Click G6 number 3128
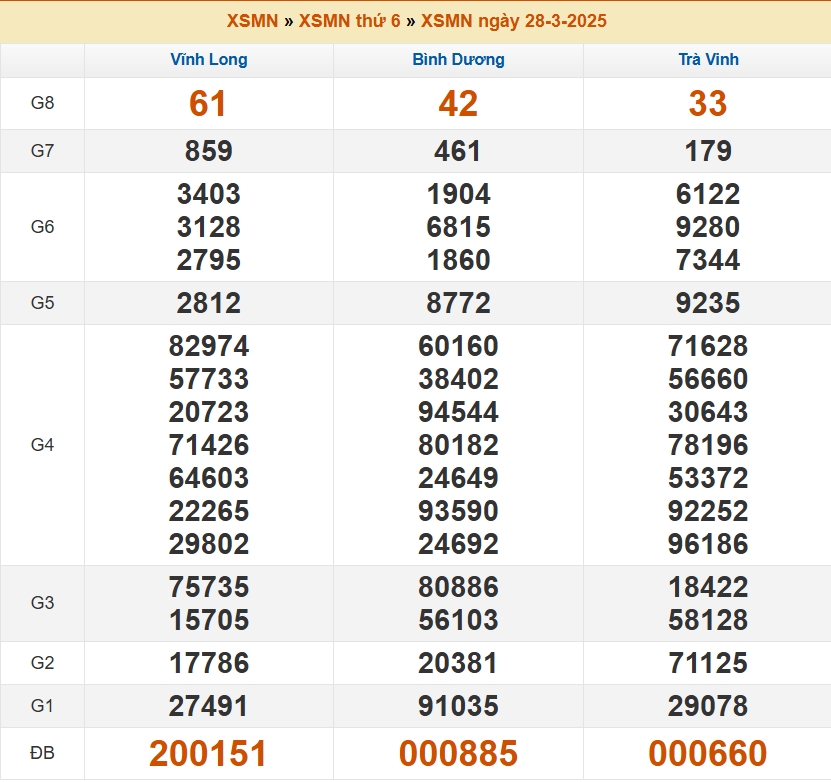Viewport: 831px width, 782px height. point(209,227)
